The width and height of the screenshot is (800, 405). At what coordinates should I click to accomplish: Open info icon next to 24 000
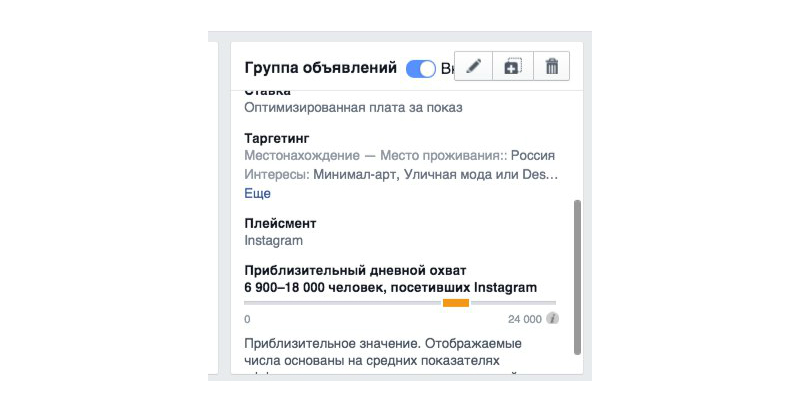[x=552, y=319]
